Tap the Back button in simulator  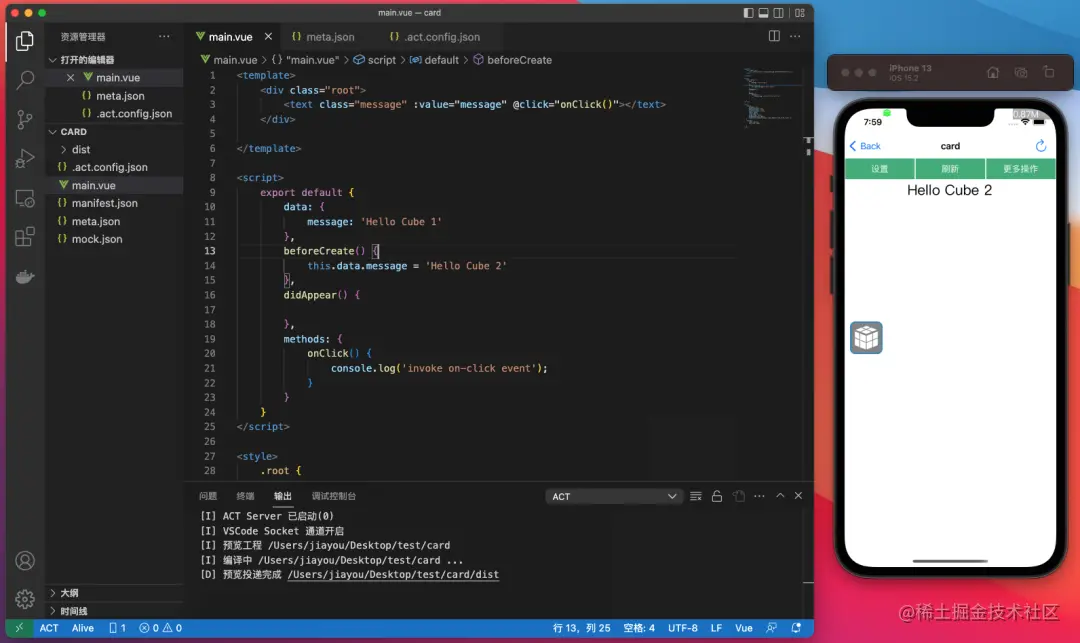(x=865, y=146)
